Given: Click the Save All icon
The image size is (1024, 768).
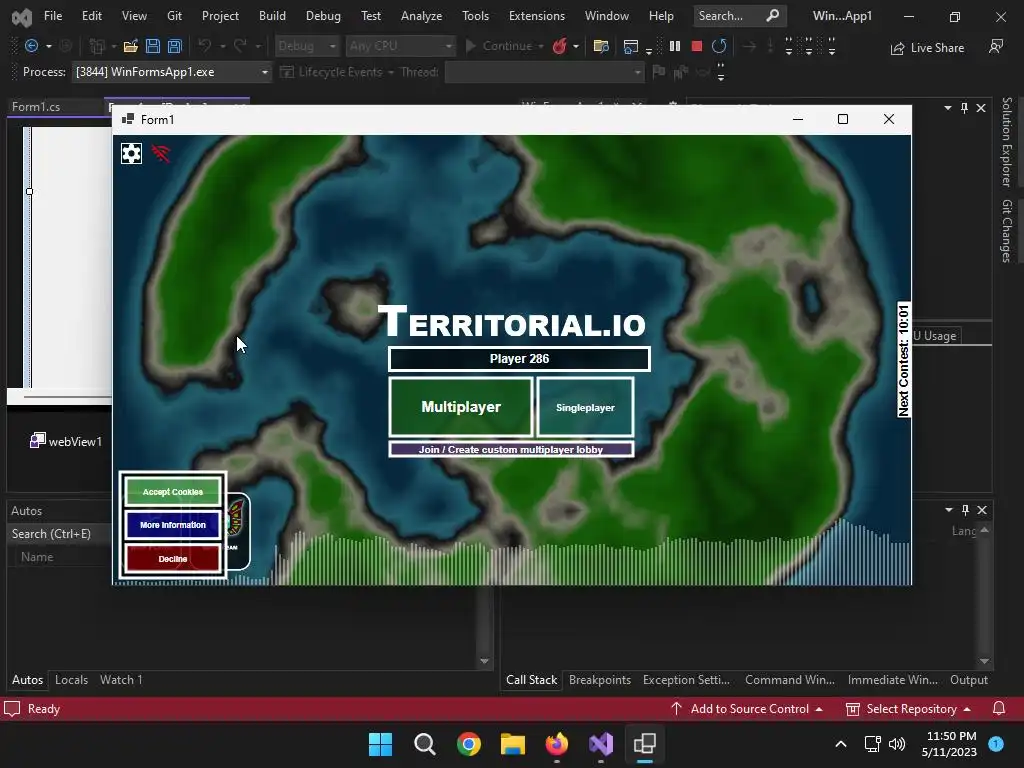Looking at the screenshot, I should [174, 46].
